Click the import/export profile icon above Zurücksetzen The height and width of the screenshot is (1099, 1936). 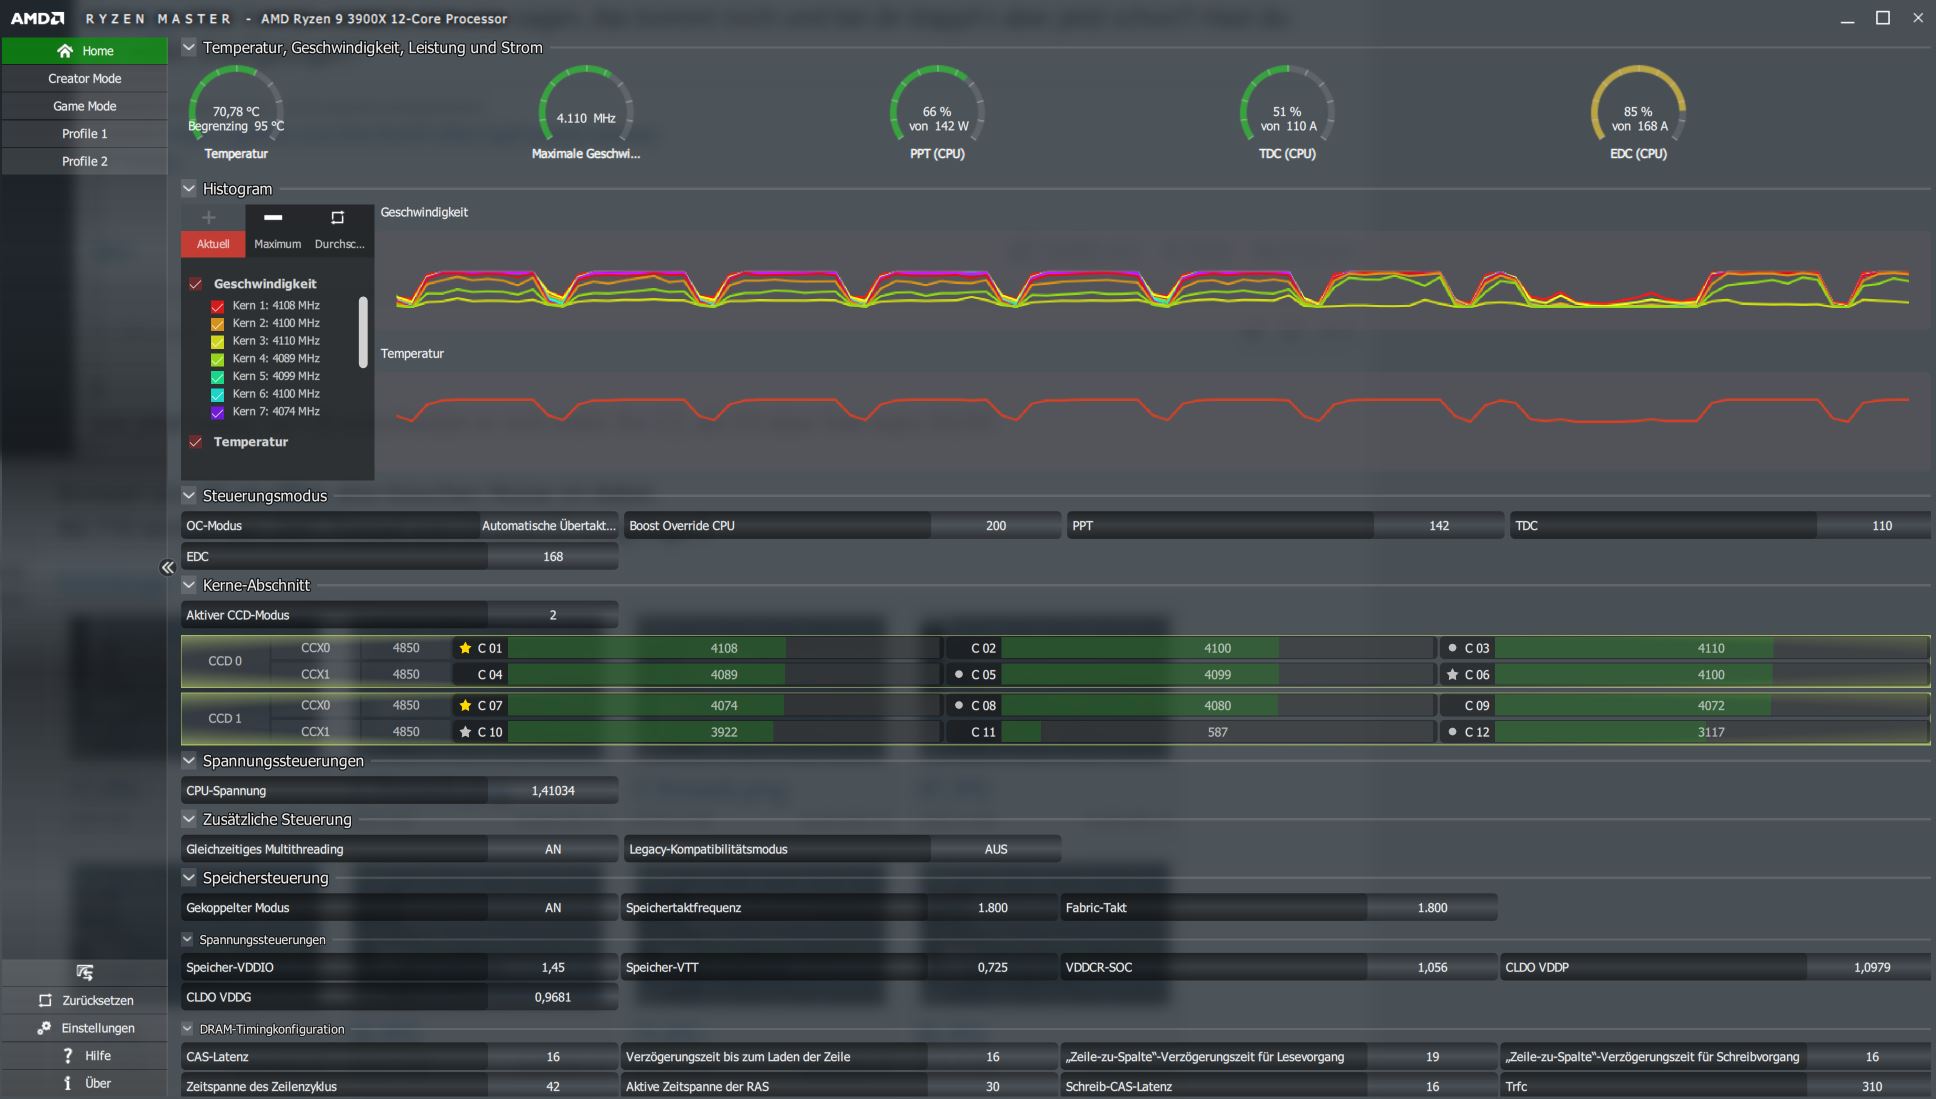[85, 972]
